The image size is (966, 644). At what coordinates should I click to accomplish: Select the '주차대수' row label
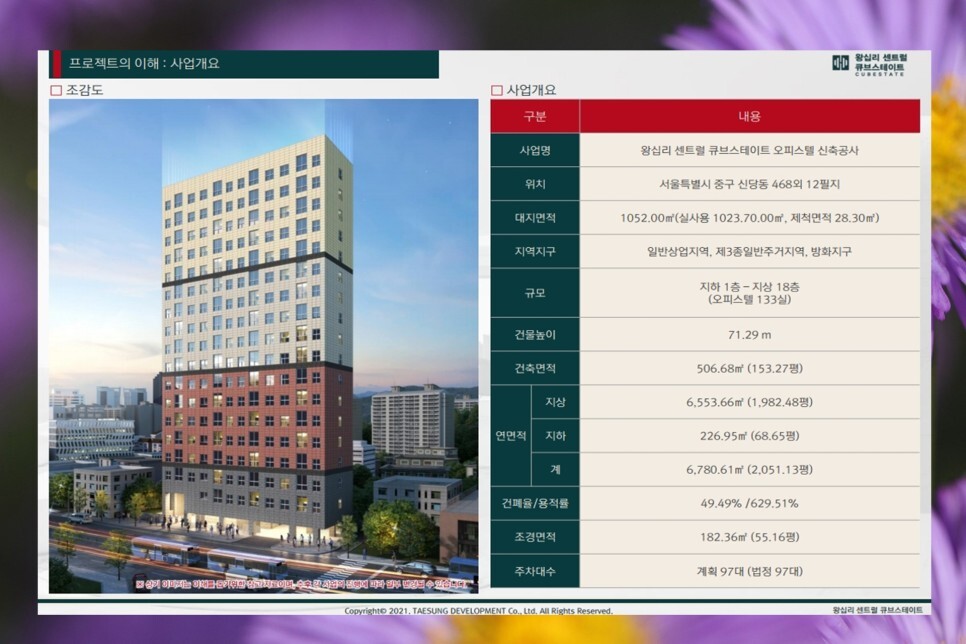coord(535,571)
